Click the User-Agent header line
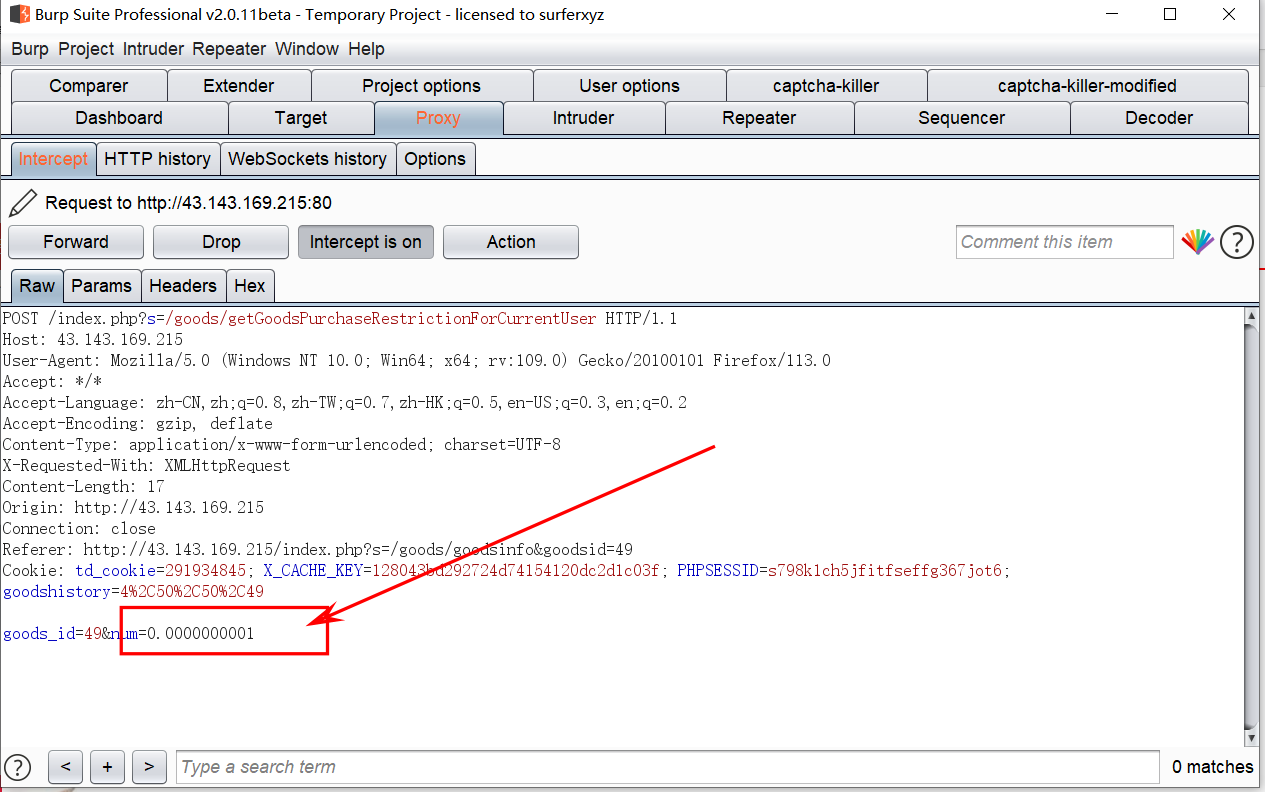 (x=416, y=361)
